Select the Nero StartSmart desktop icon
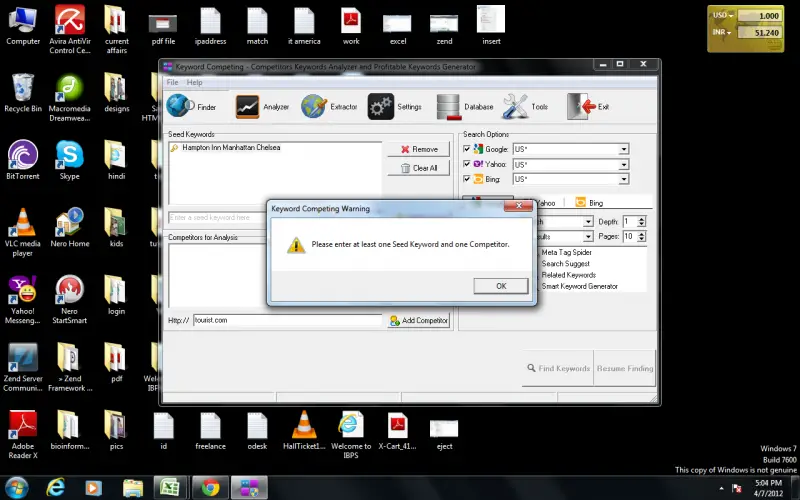The height and width of the screenshot is (500, 800). pyautogui.click(x=70, y=300)
